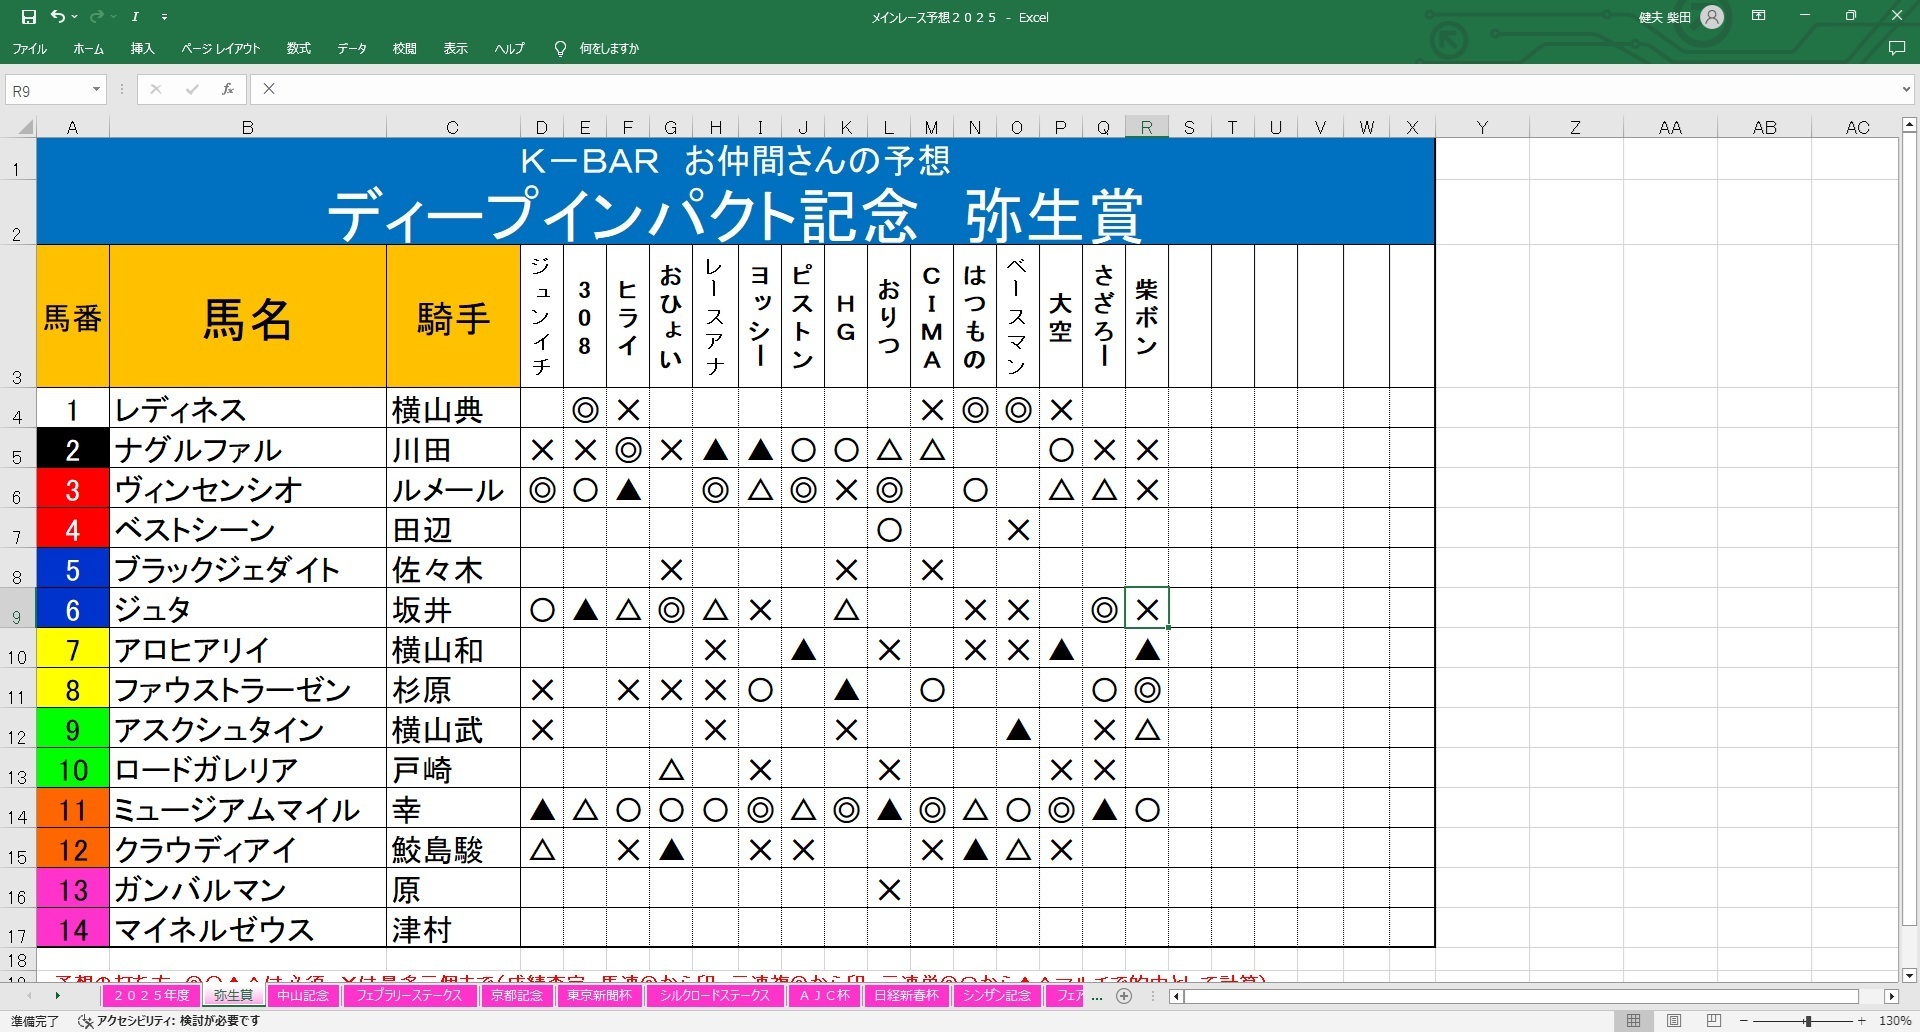
Task: Switch to the 弥生賞 sheet tab
Action: [233, 996]
